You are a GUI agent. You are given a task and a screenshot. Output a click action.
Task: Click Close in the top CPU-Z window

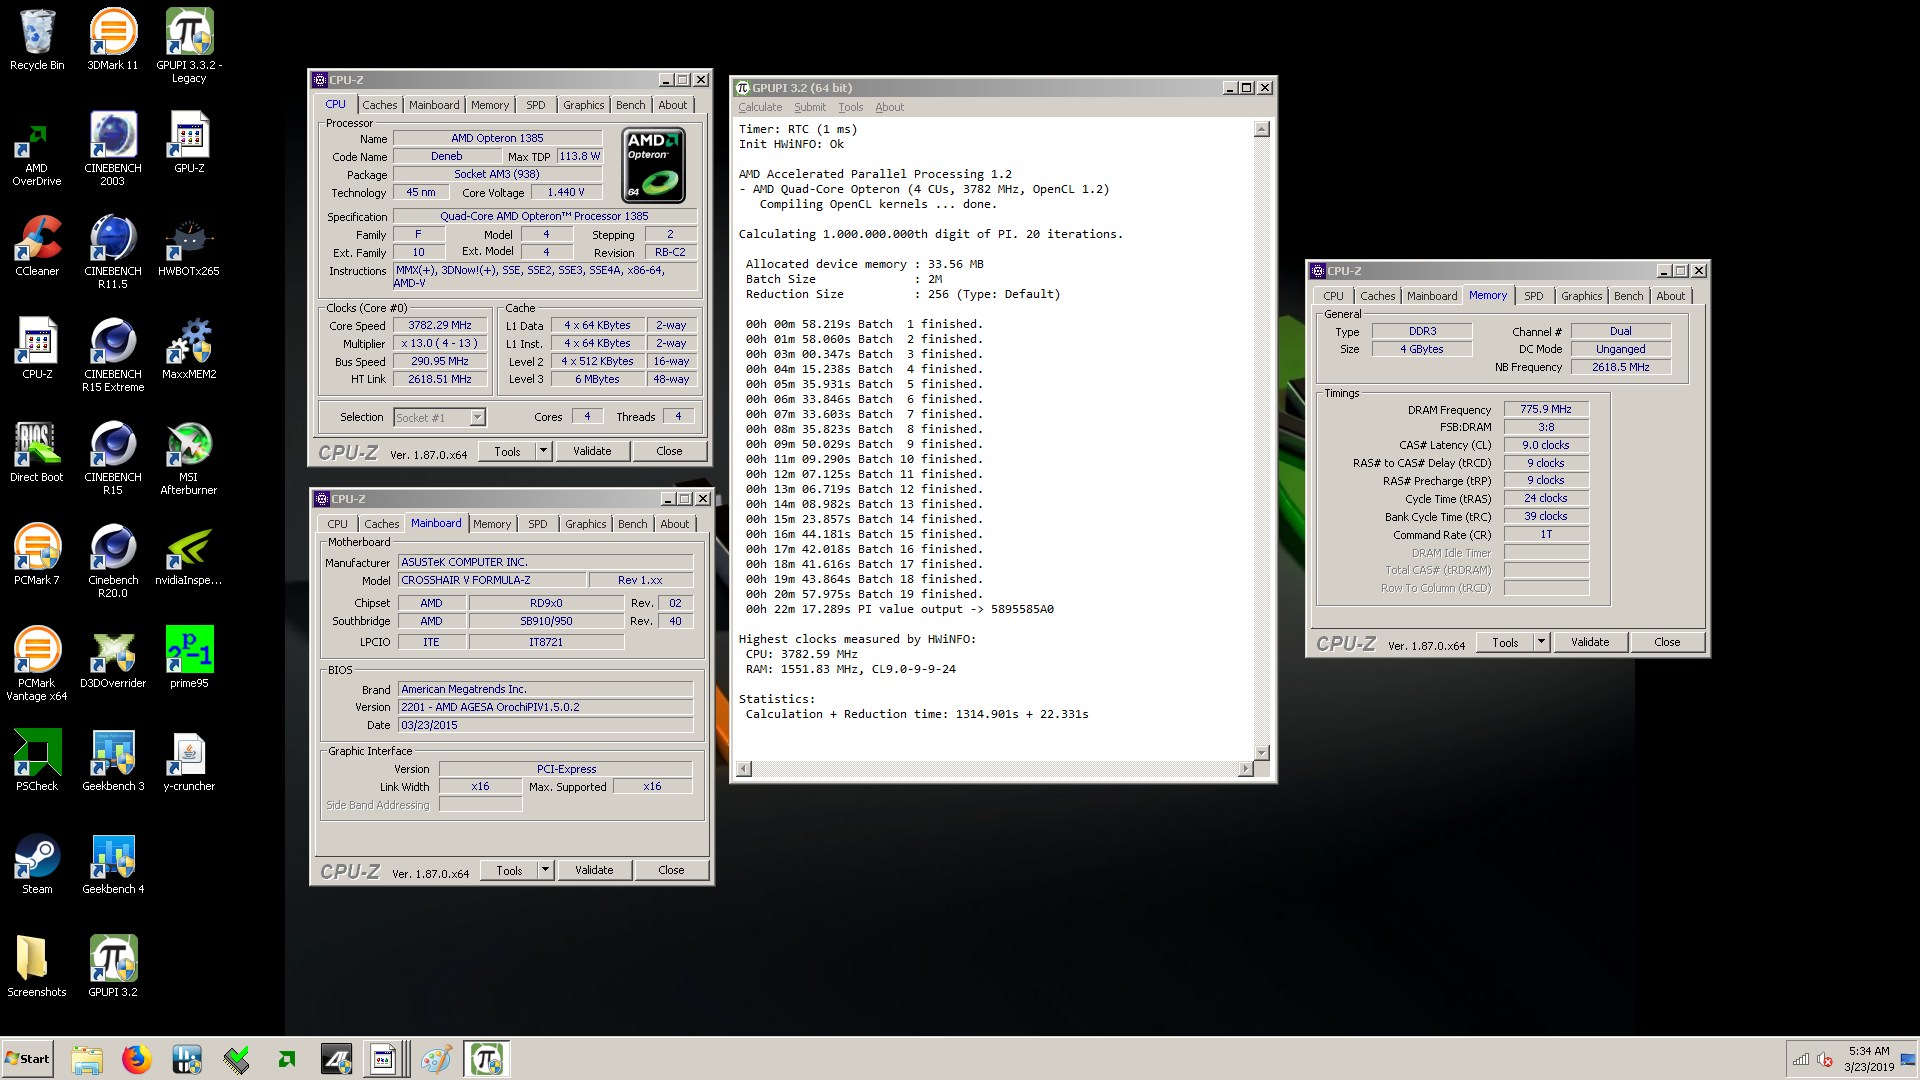coord(669,451)
